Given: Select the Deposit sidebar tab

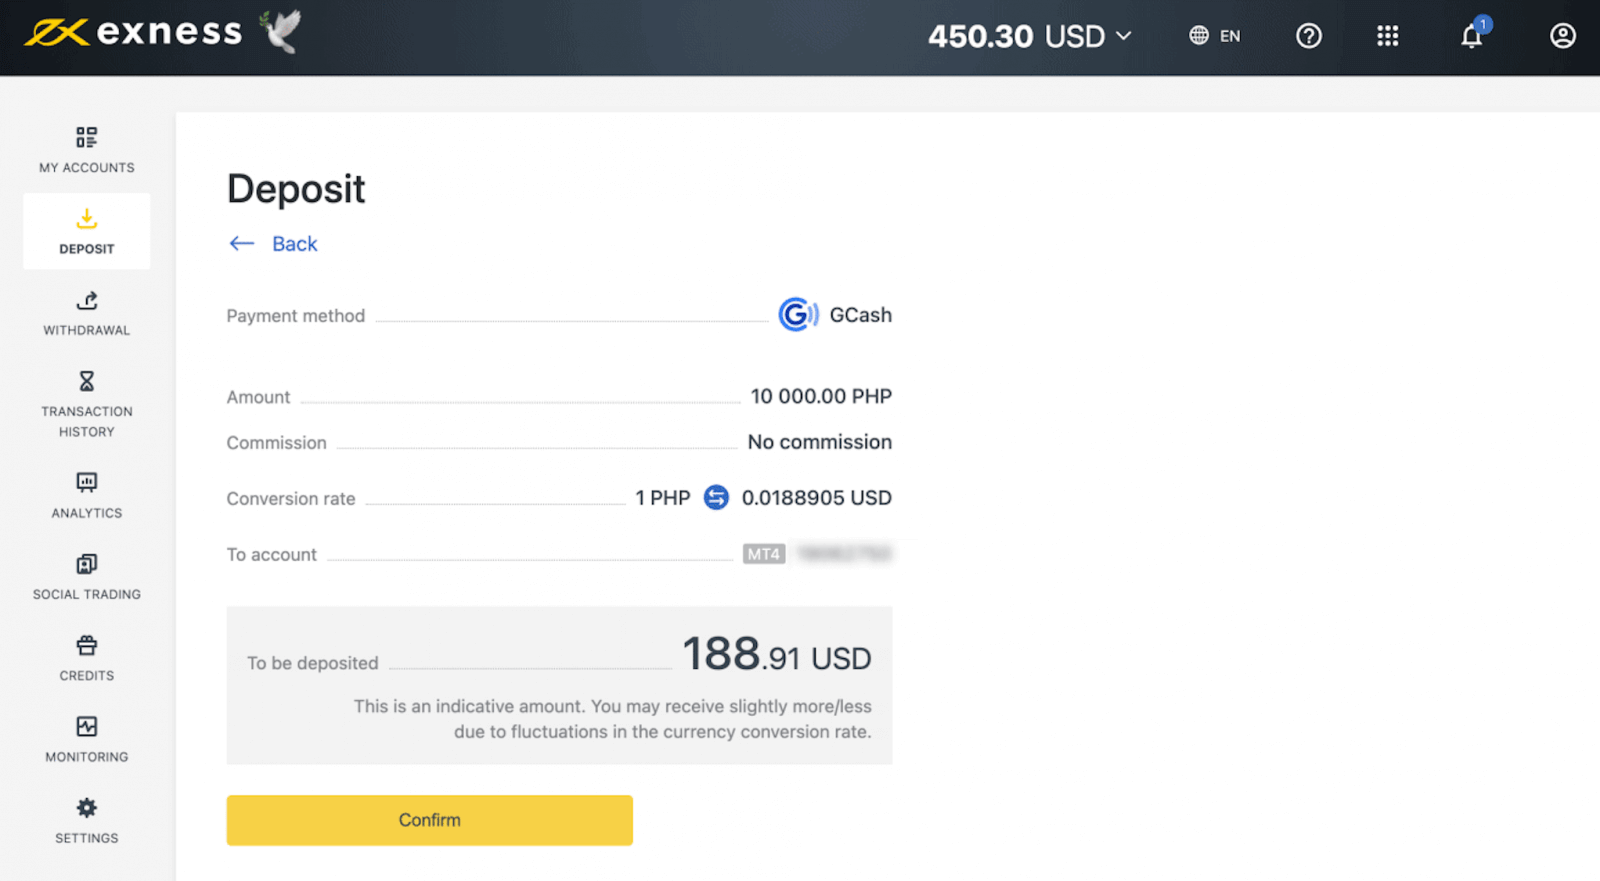Looking at the screenshot, I should 87,231.
